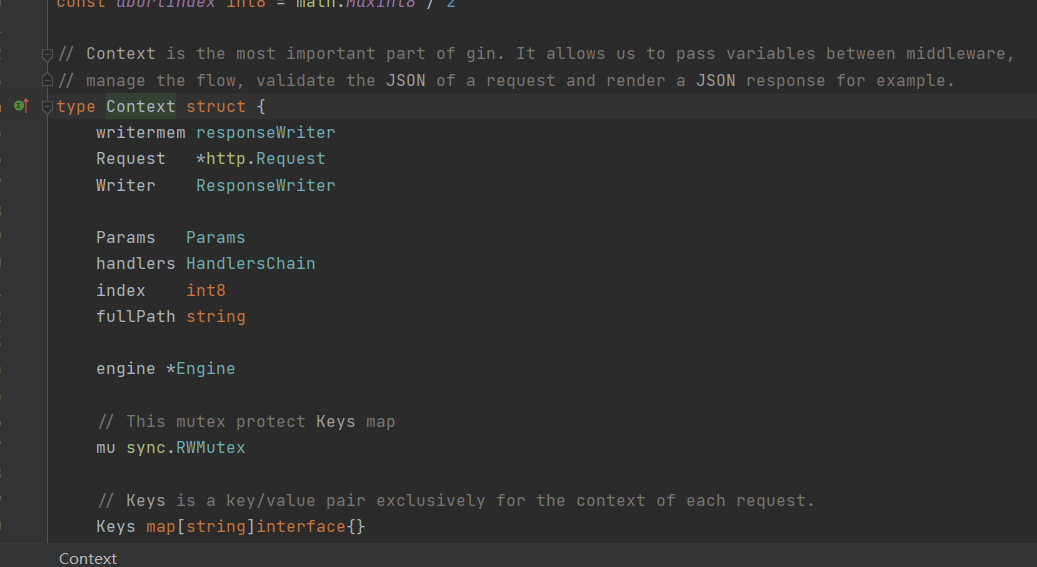This screenshot has height=567, width=1037.
Task: Click the ResponseWriter type of Writer field
Action: pos(266,185)
